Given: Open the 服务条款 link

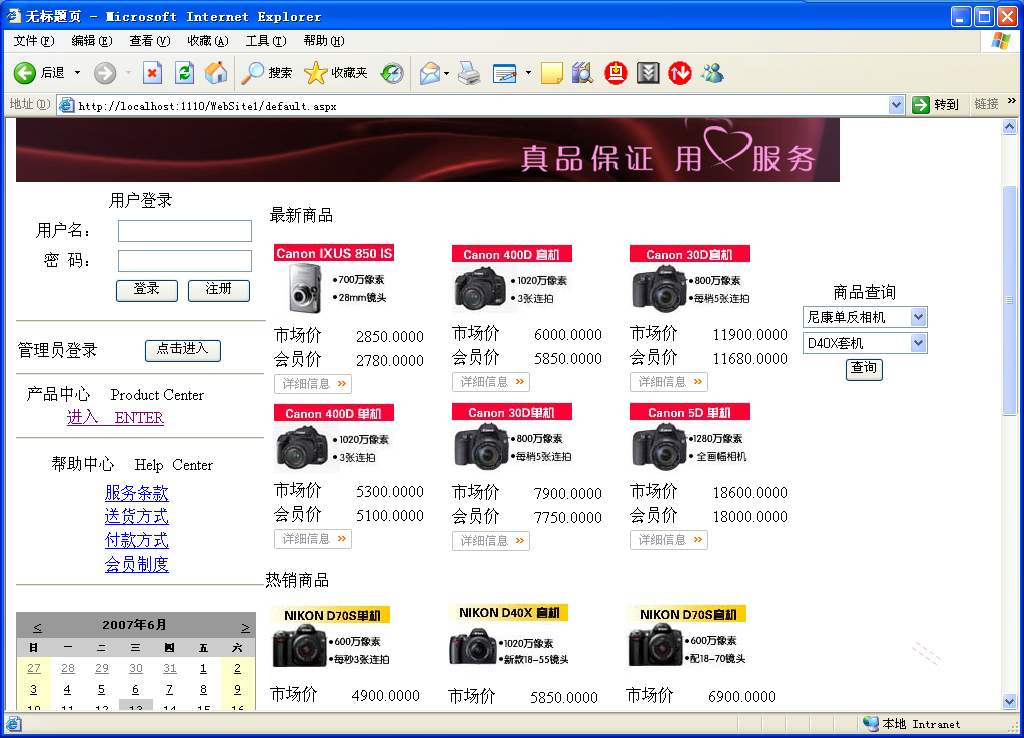Looking at the screenshot, I should click(x=136, y=493).
